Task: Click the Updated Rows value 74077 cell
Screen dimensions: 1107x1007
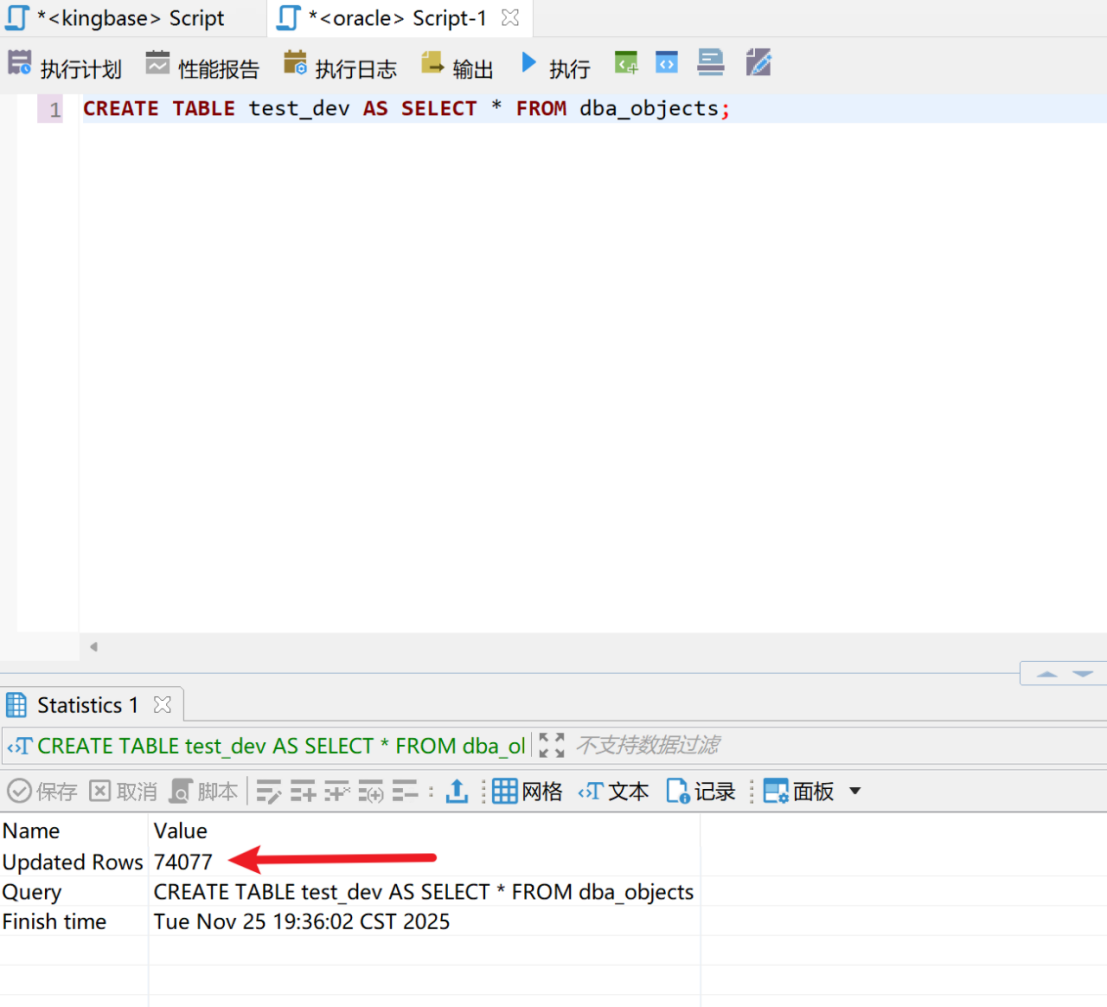Action: click(183, 862)
